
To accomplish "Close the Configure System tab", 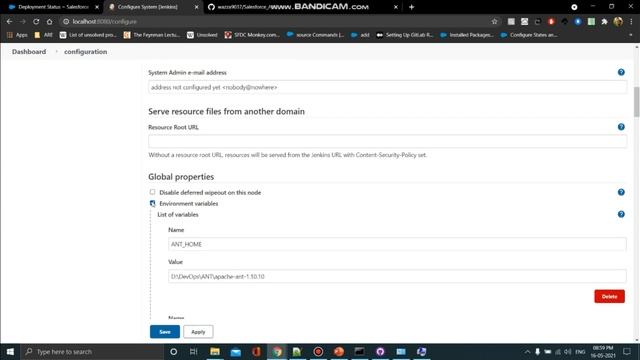I will click(x=196, y=7).
